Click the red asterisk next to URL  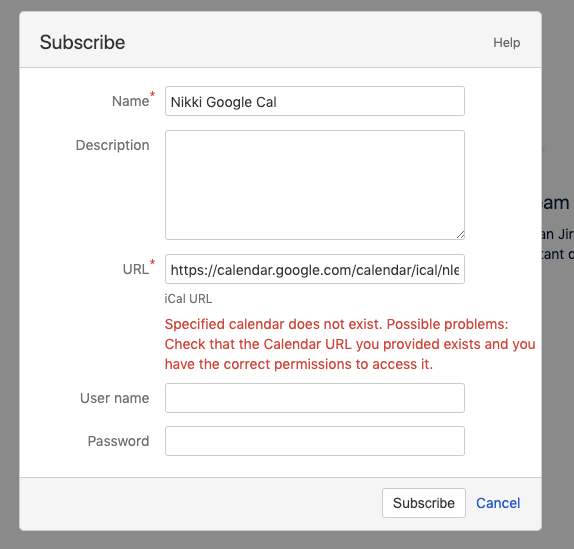click(152, 262)
